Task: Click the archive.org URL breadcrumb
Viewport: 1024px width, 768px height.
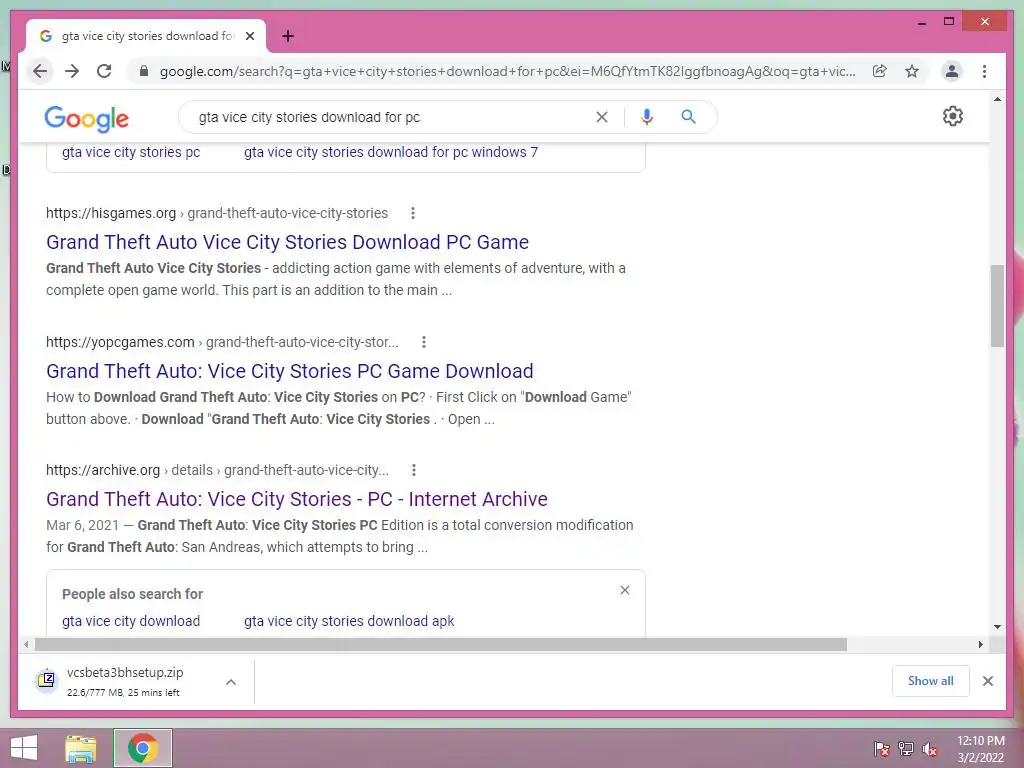Action: [217, 470]
